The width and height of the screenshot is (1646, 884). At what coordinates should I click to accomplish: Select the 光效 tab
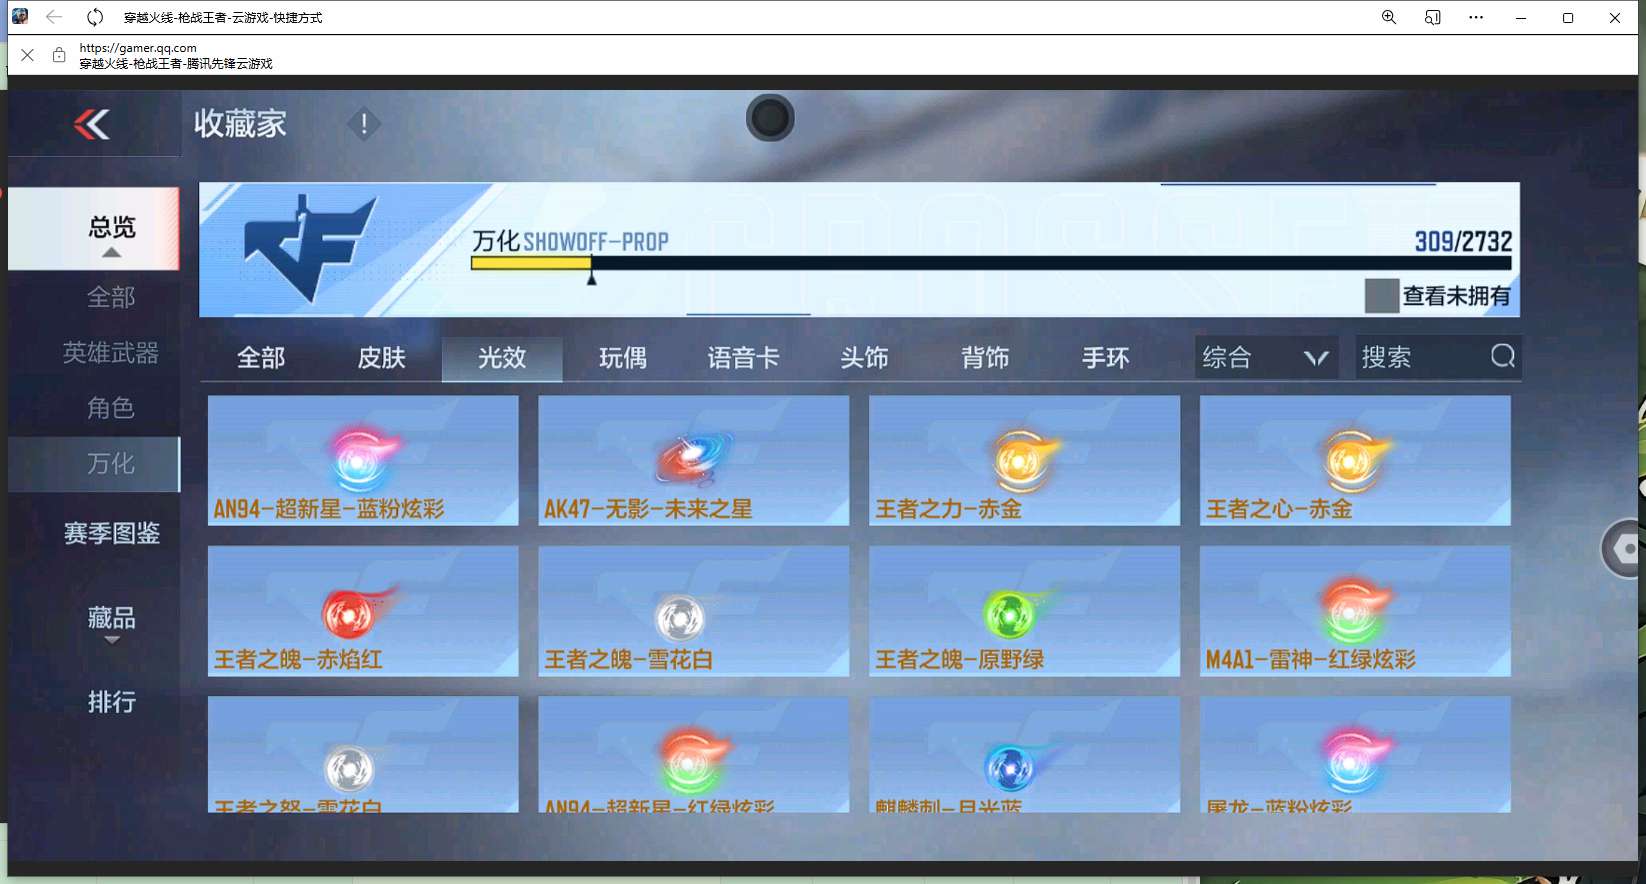tap(502, 357)
